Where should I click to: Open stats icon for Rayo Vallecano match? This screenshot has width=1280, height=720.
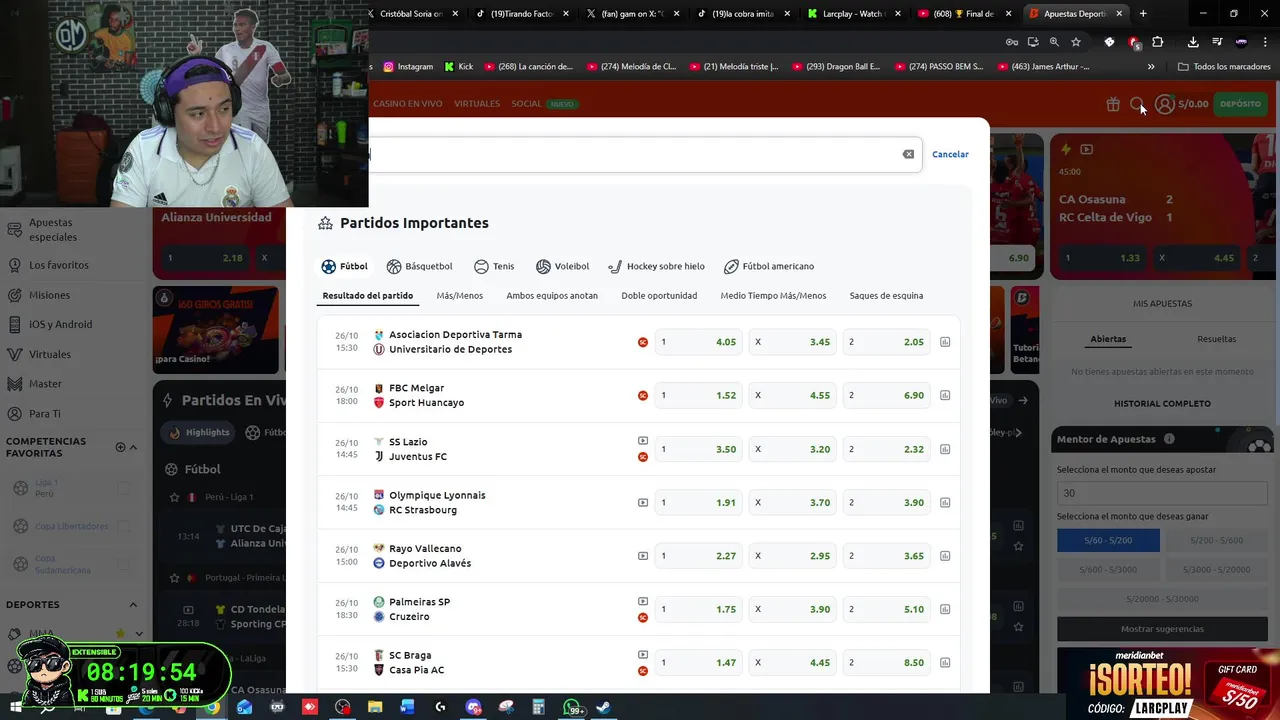pos(945,556)
